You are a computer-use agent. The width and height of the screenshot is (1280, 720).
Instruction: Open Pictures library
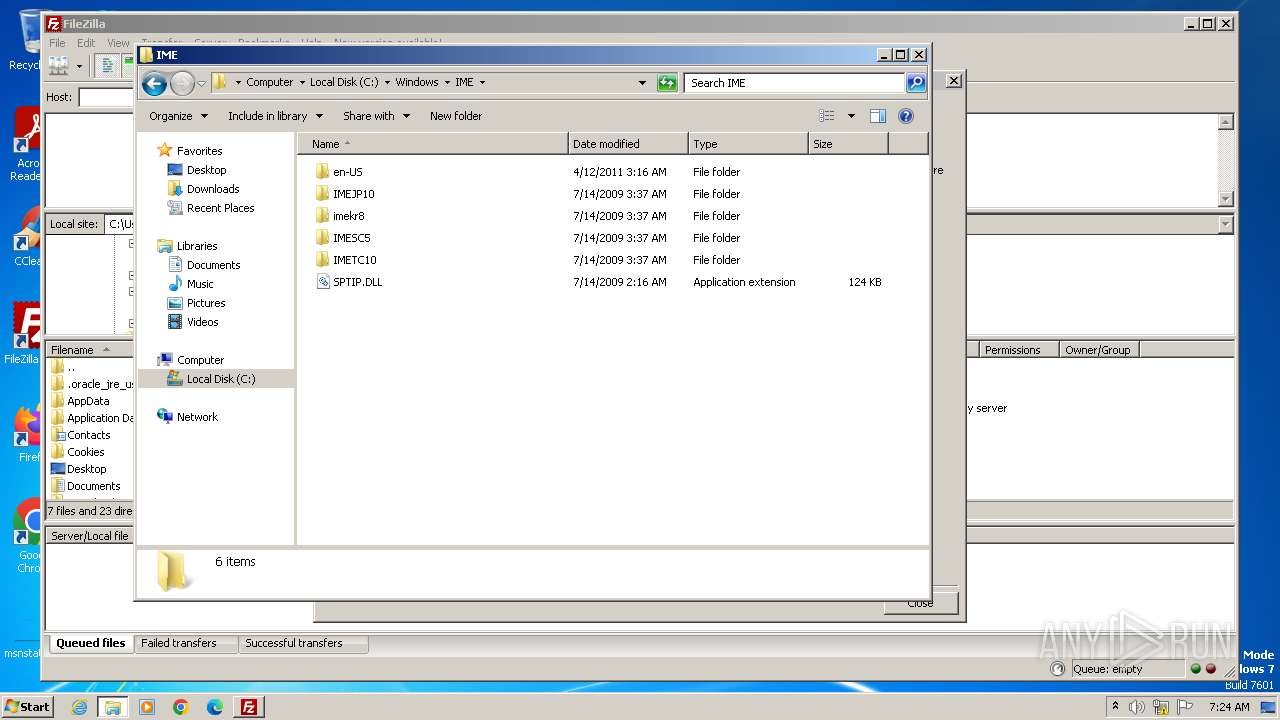click(x=206, y=303)
